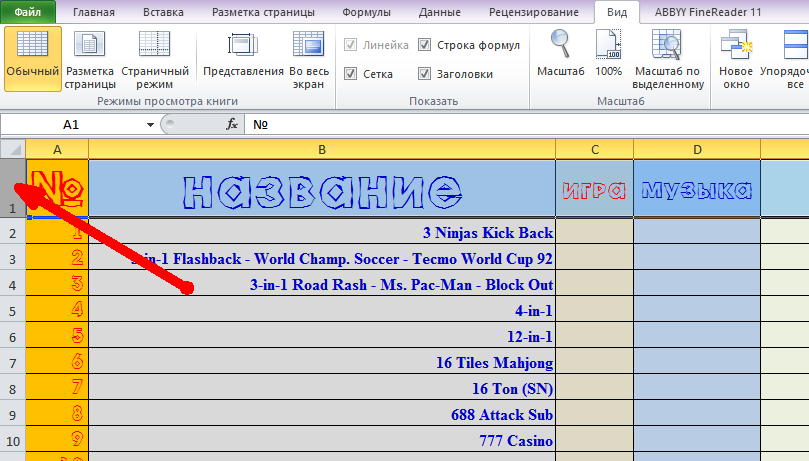
Task: Click the Вид ribbon tab
Action: (617, 12)
